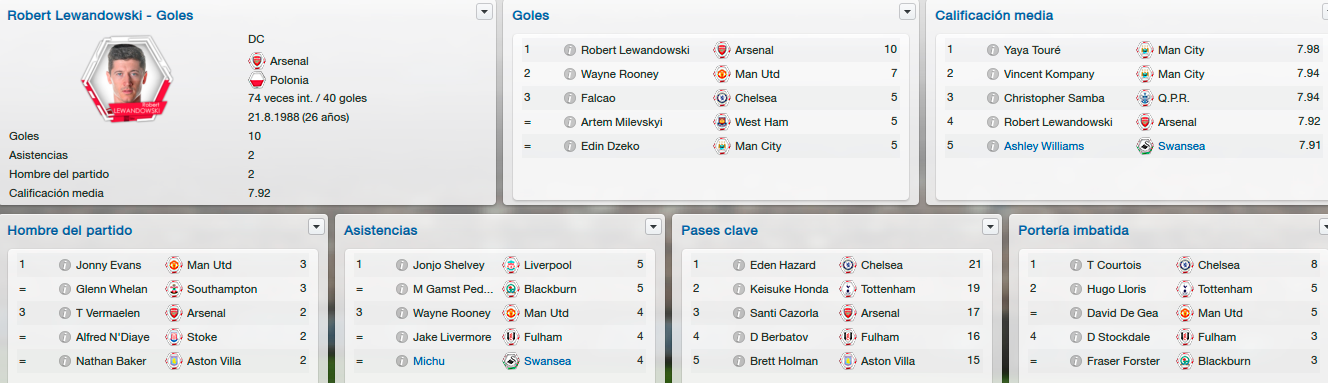The height and width of the screenshot is (383, 1328).
Task: Click info icon beside T Courtois
Action: coord(1076,265)
